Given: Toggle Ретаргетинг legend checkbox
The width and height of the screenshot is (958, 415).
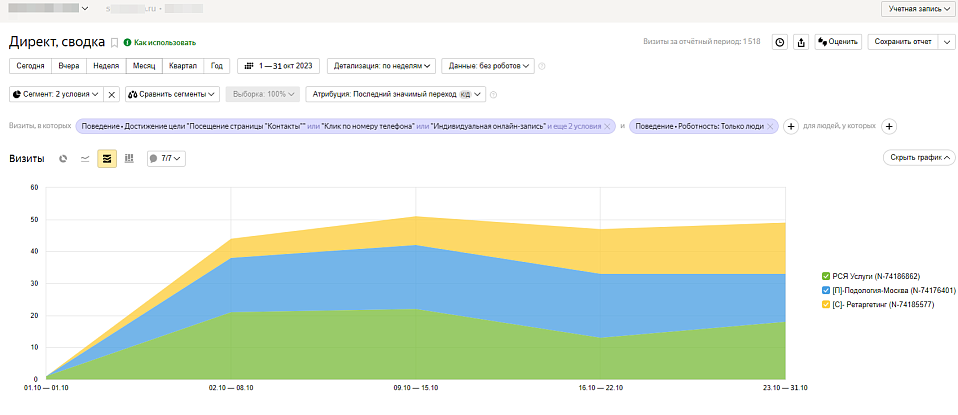Looking at the screenshot, I should tap(826, 304).
